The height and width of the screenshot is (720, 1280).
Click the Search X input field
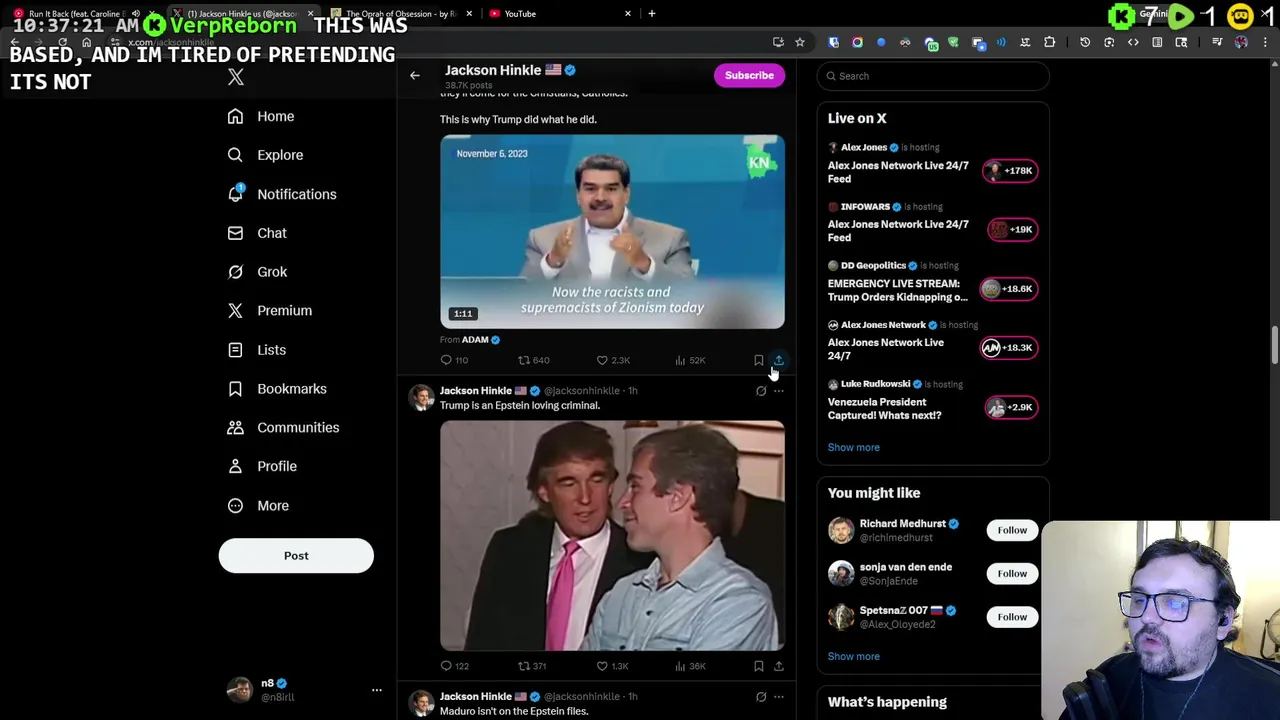pos(933,76)
